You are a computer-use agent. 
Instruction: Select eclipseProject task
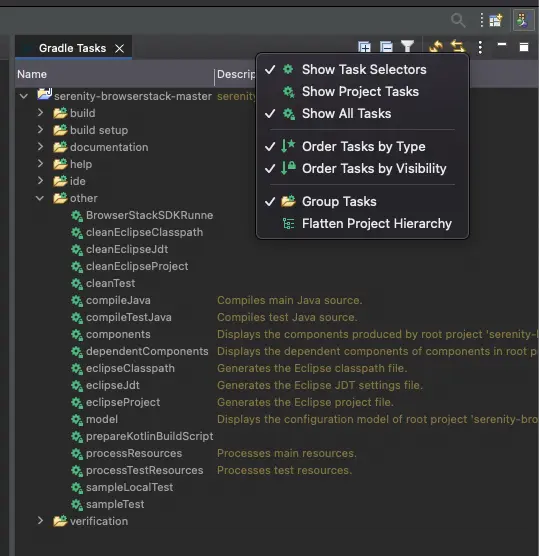pos(123,403)
